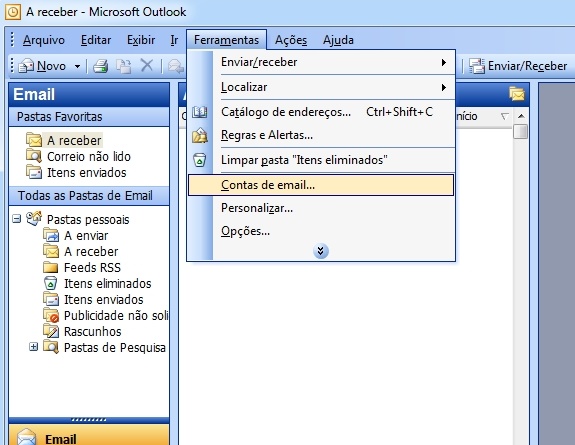Select the Rascunhos folder

pos(92,331)
